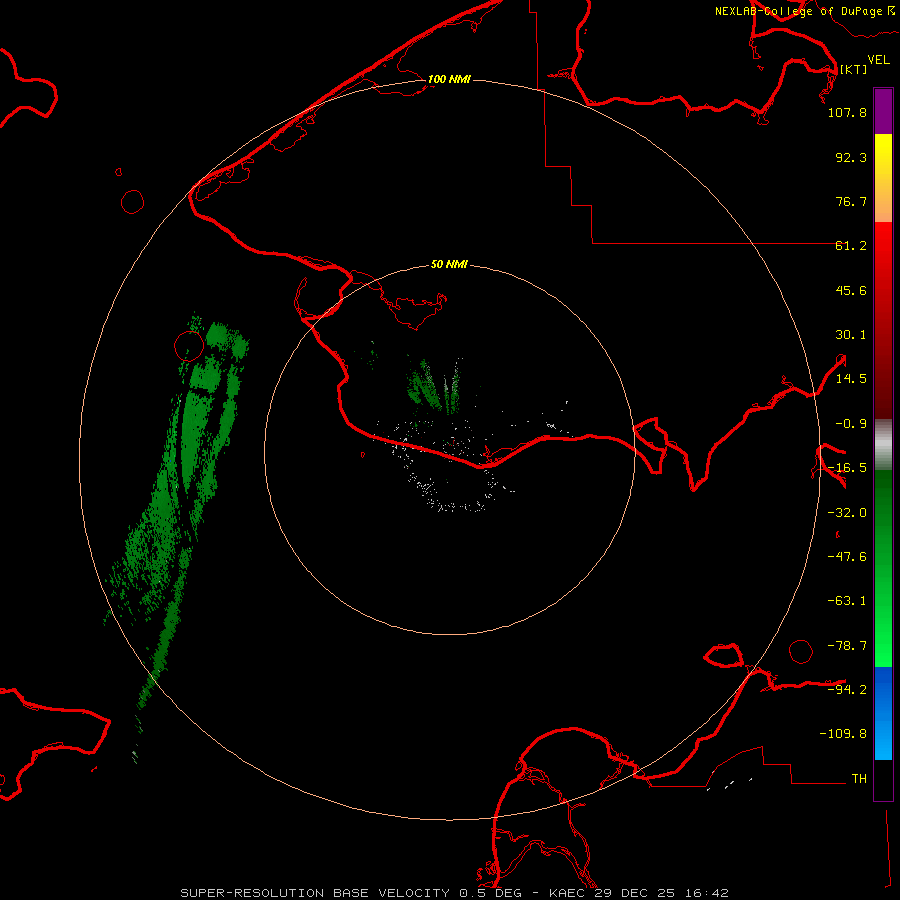Select the -94.2 scale value
Image resolution: width=900 pixels, height=900 pixels.
847,689
